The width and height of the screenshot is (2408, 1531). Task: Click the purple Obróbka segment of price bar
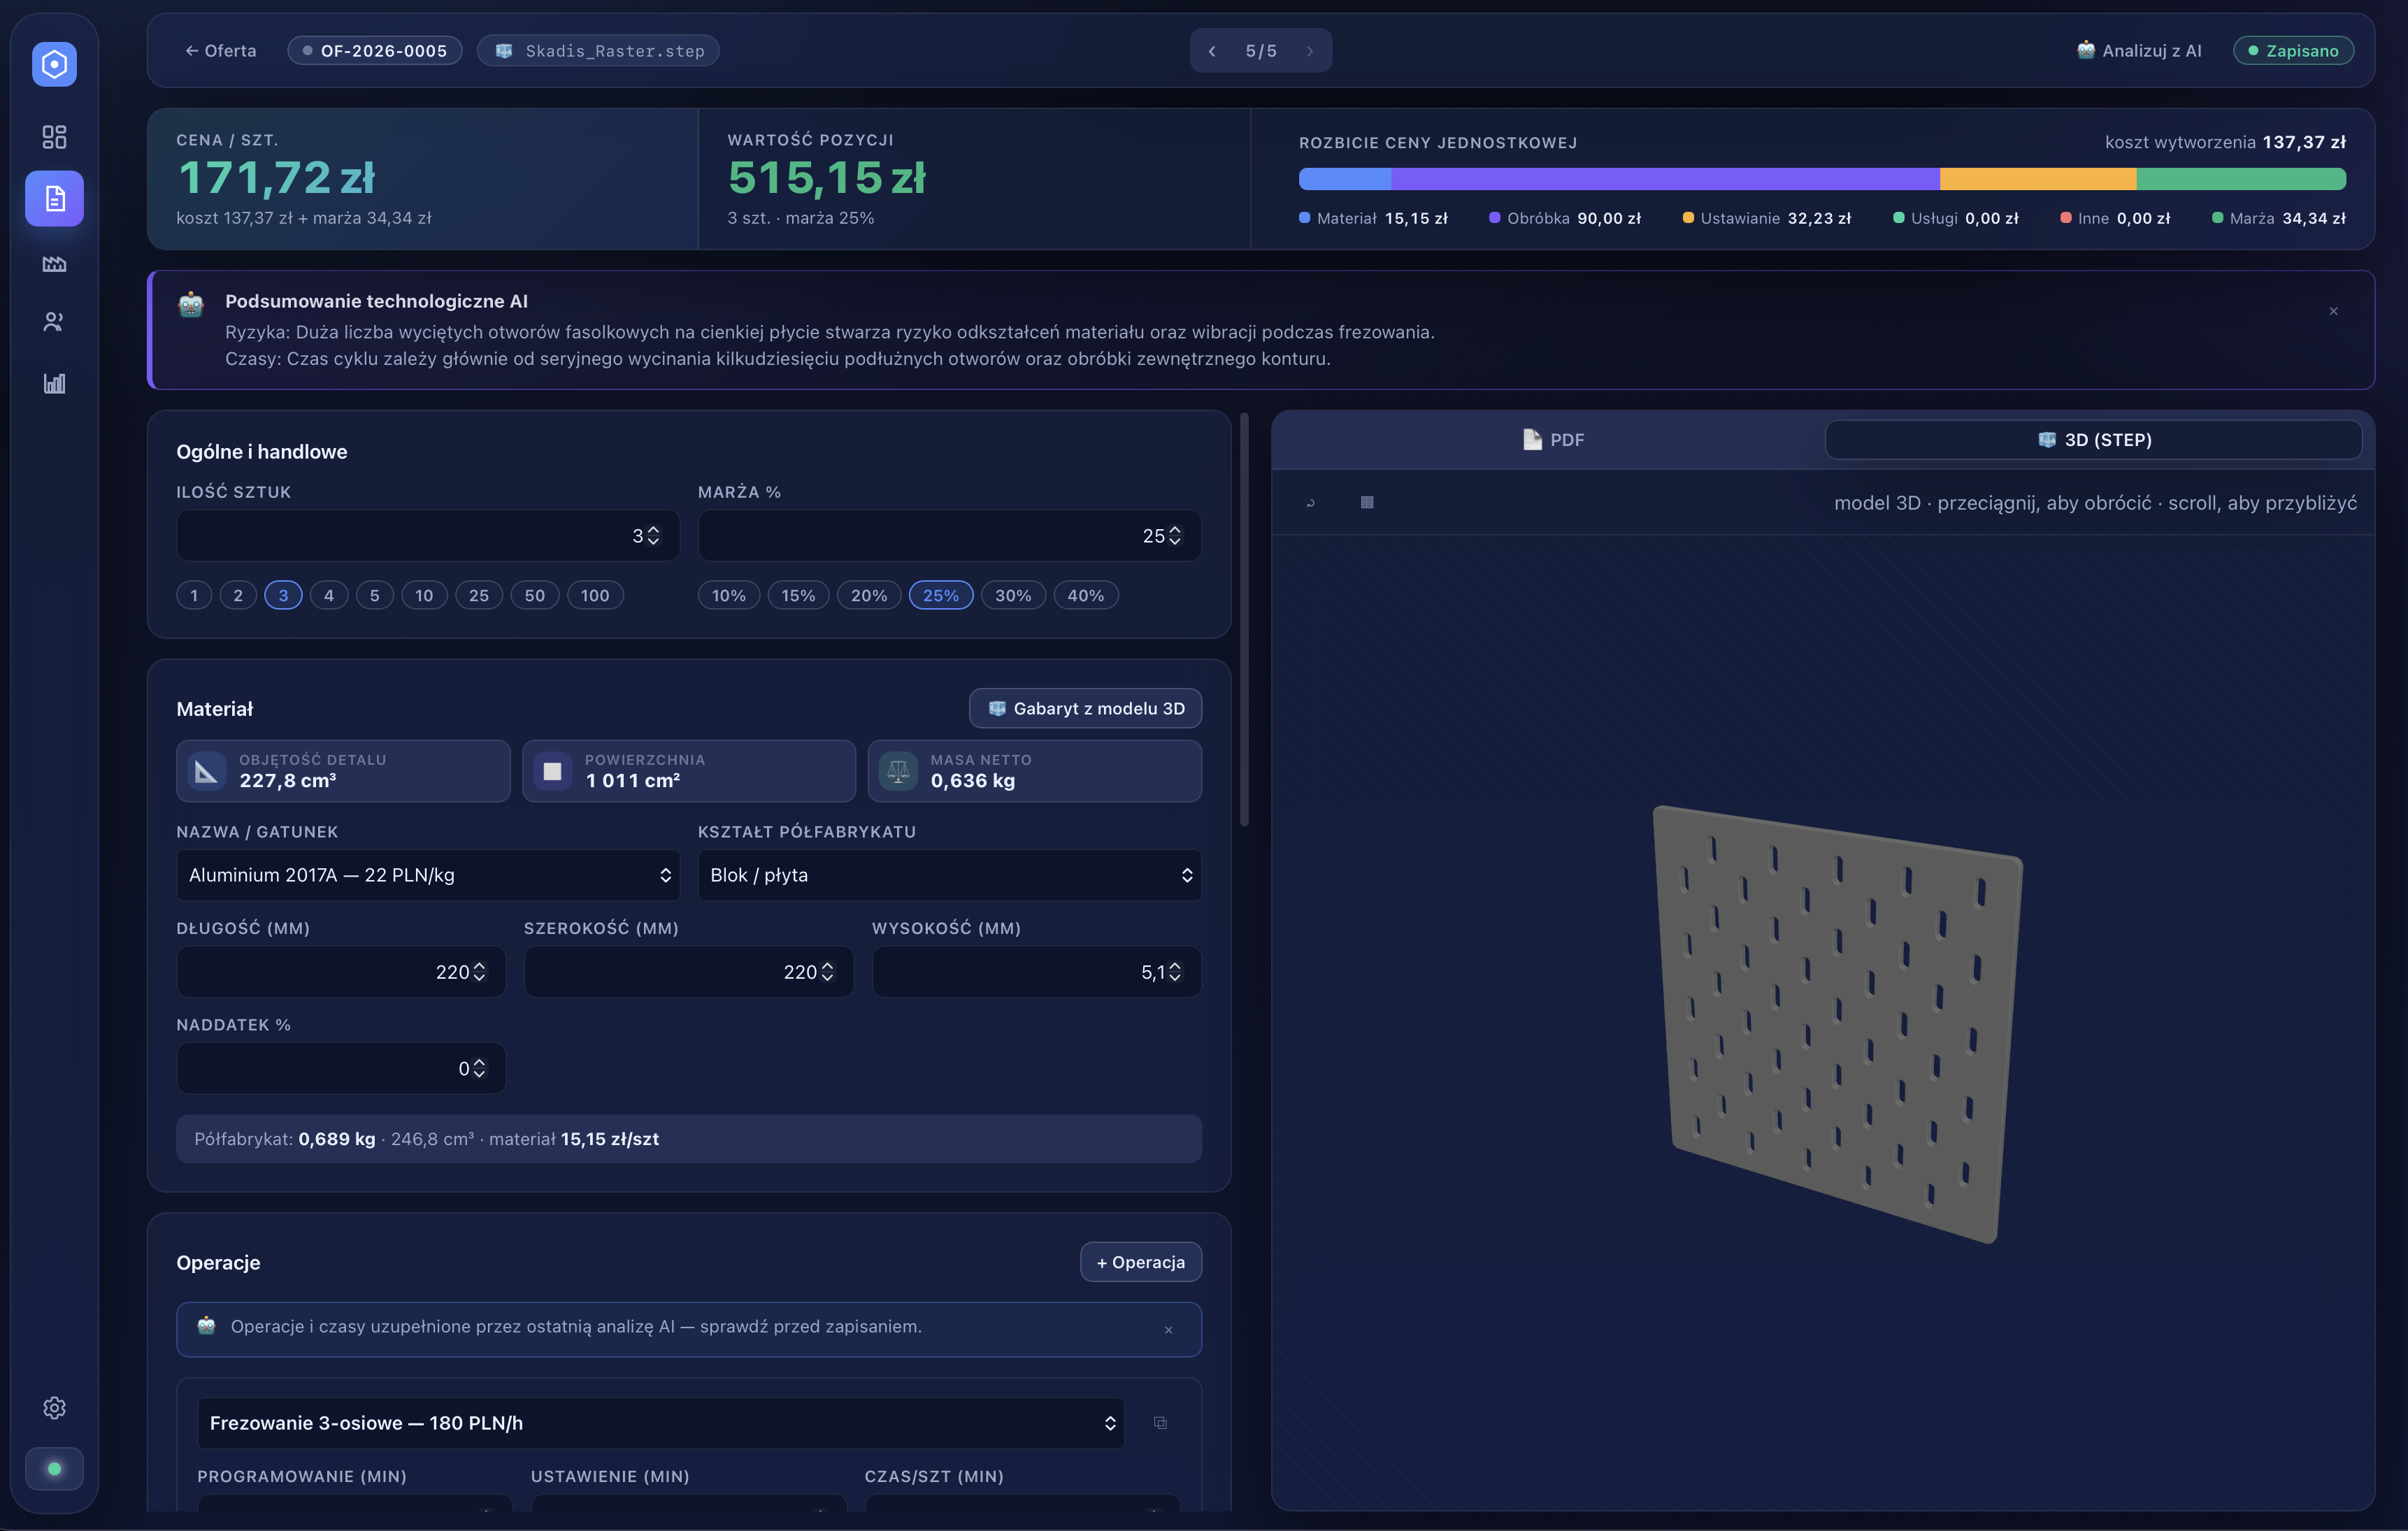pyautogui.click(x=1665, y=179)
